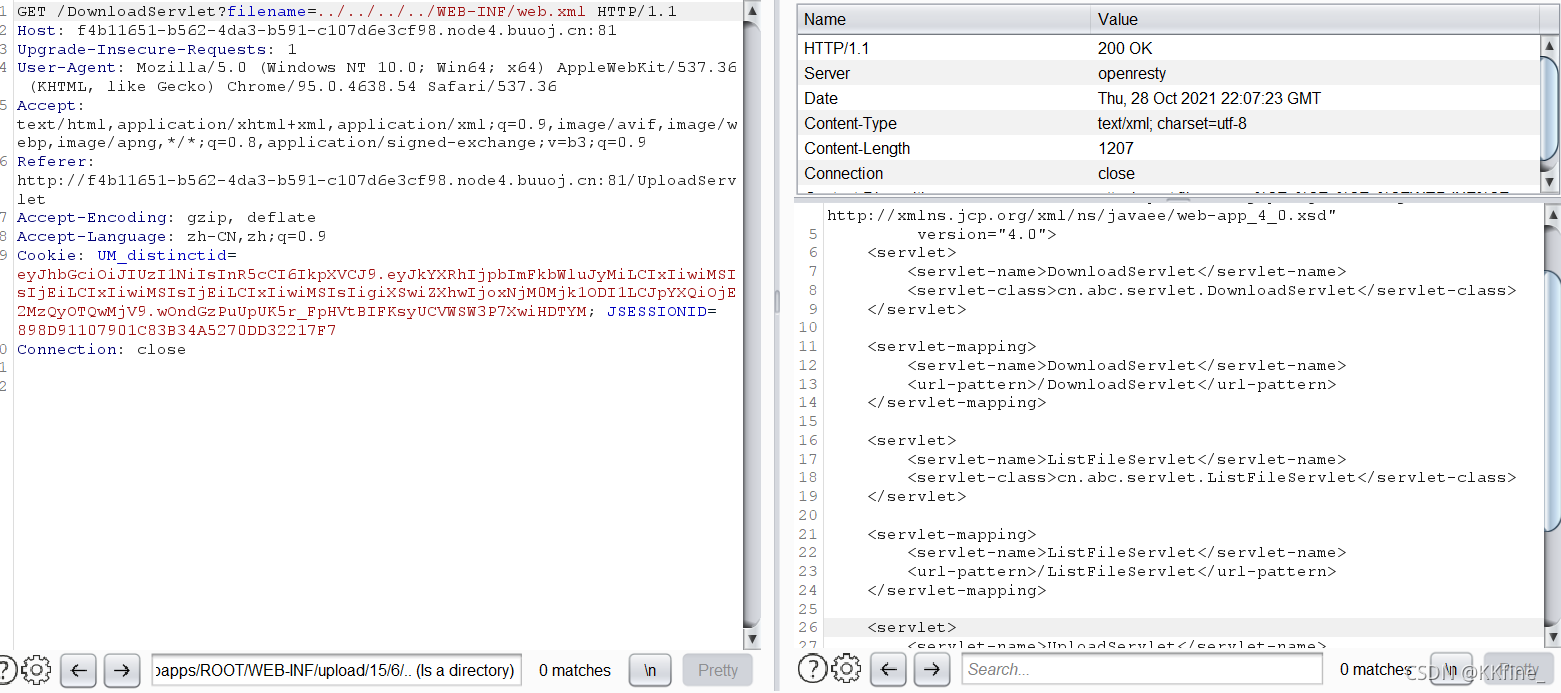Go to next match in response pane
The width and height of the screenshot is (1561, 693).
pos(932,669)
